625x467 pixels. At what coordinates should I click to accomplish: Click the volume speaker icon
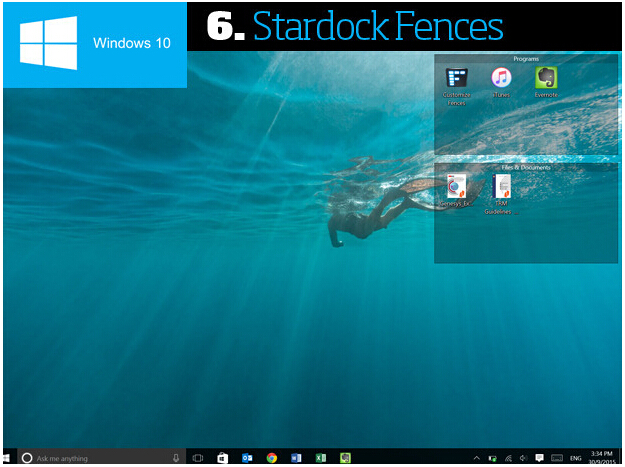(523, 458)
